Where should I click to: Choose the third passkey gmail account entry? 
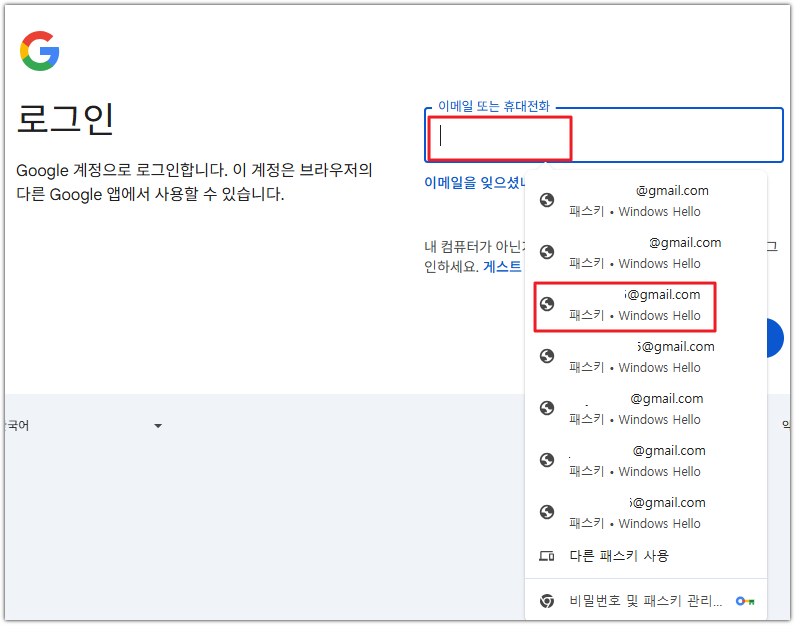(x=646, y=305)
